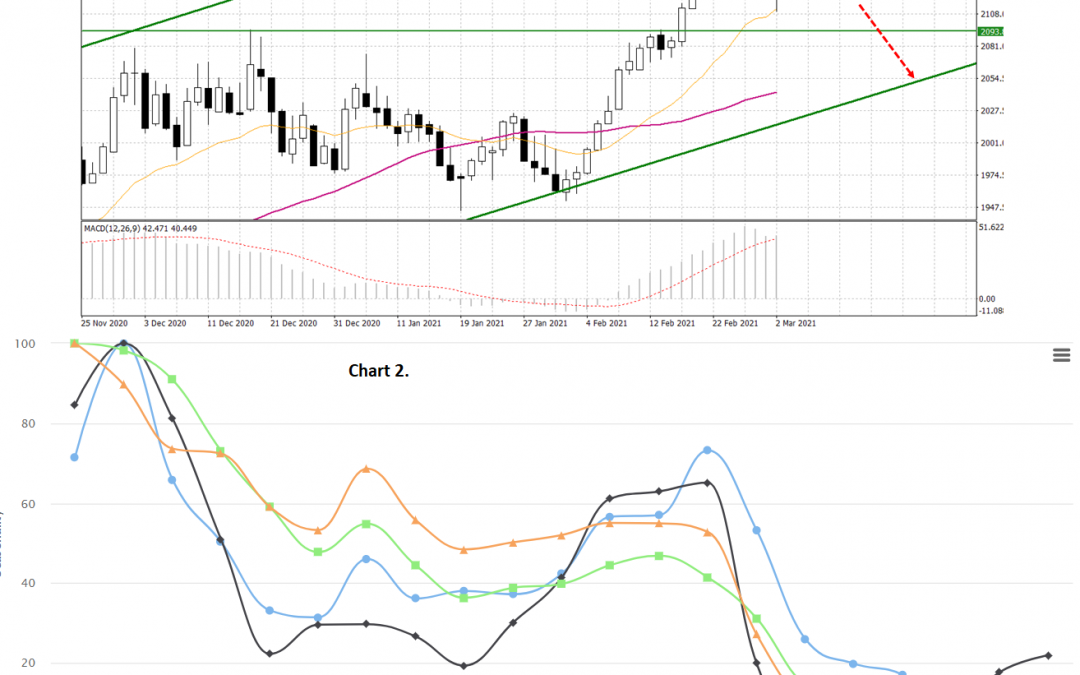The width and height of the screenshot is (1080, 675).
Task: Click the 20 label on Chart 2 axis
Action: point(28,663)
